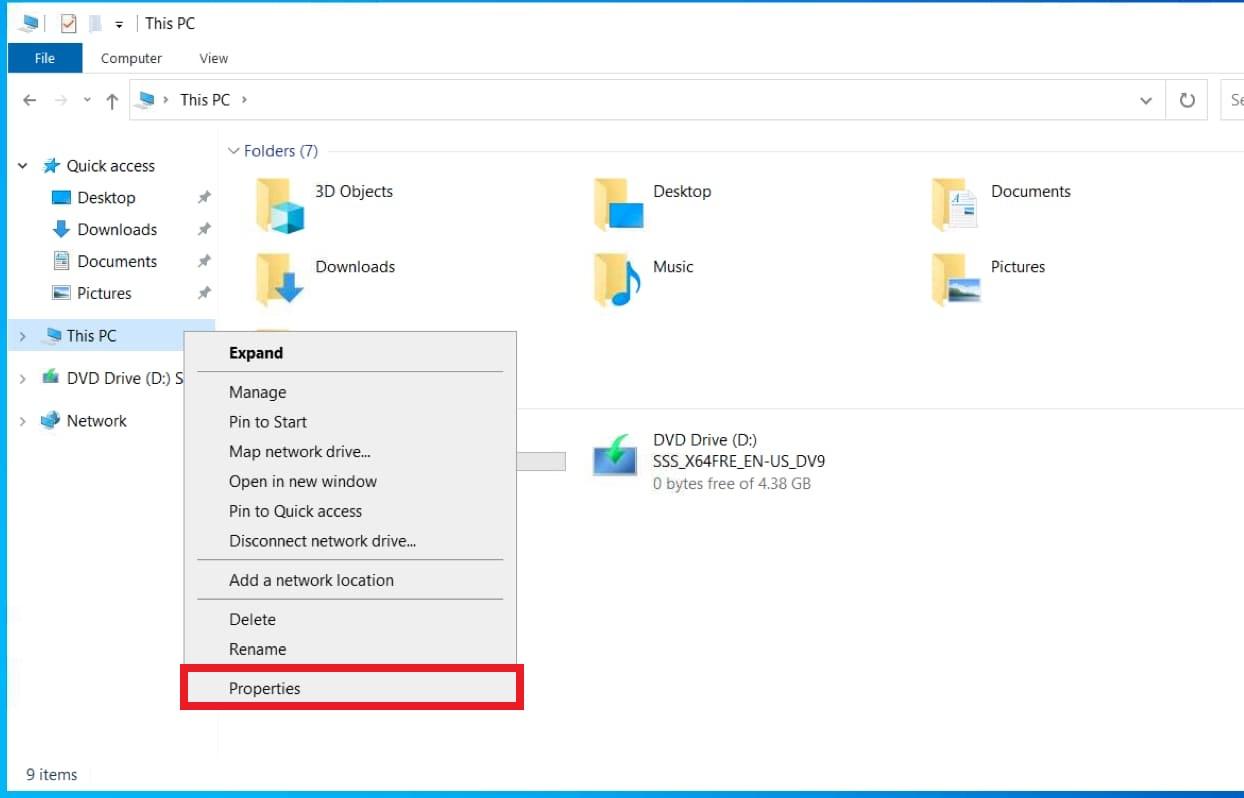Choose Properties from the context menu
The height and width of the screenshot is (798, 1244).
click(x=264, y=688)
